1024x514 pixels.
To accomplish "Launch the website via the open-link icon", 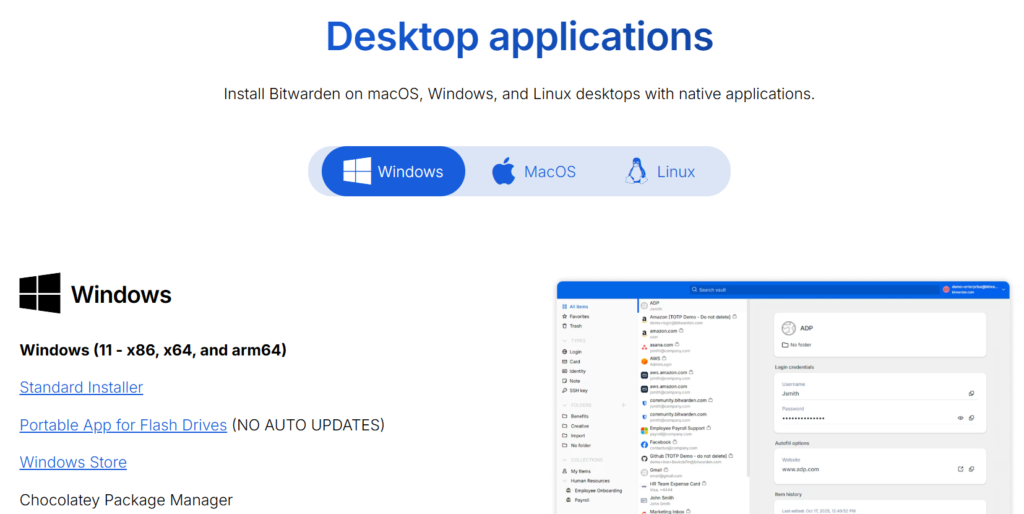I will point(960,469).
